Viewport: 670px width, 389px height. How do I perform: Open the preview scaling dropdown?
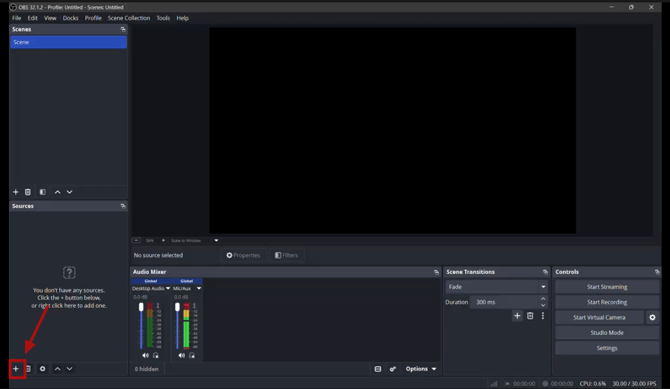click(216, 240)
